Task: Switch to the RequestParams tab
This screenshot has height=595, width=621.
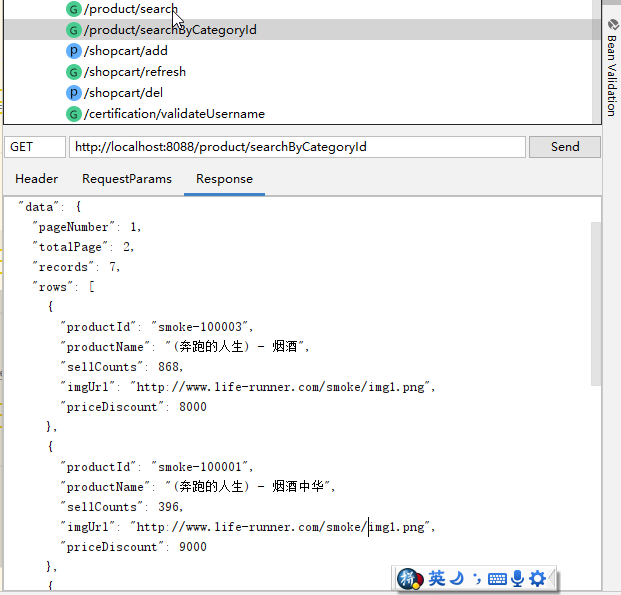Action: point(127,179)
